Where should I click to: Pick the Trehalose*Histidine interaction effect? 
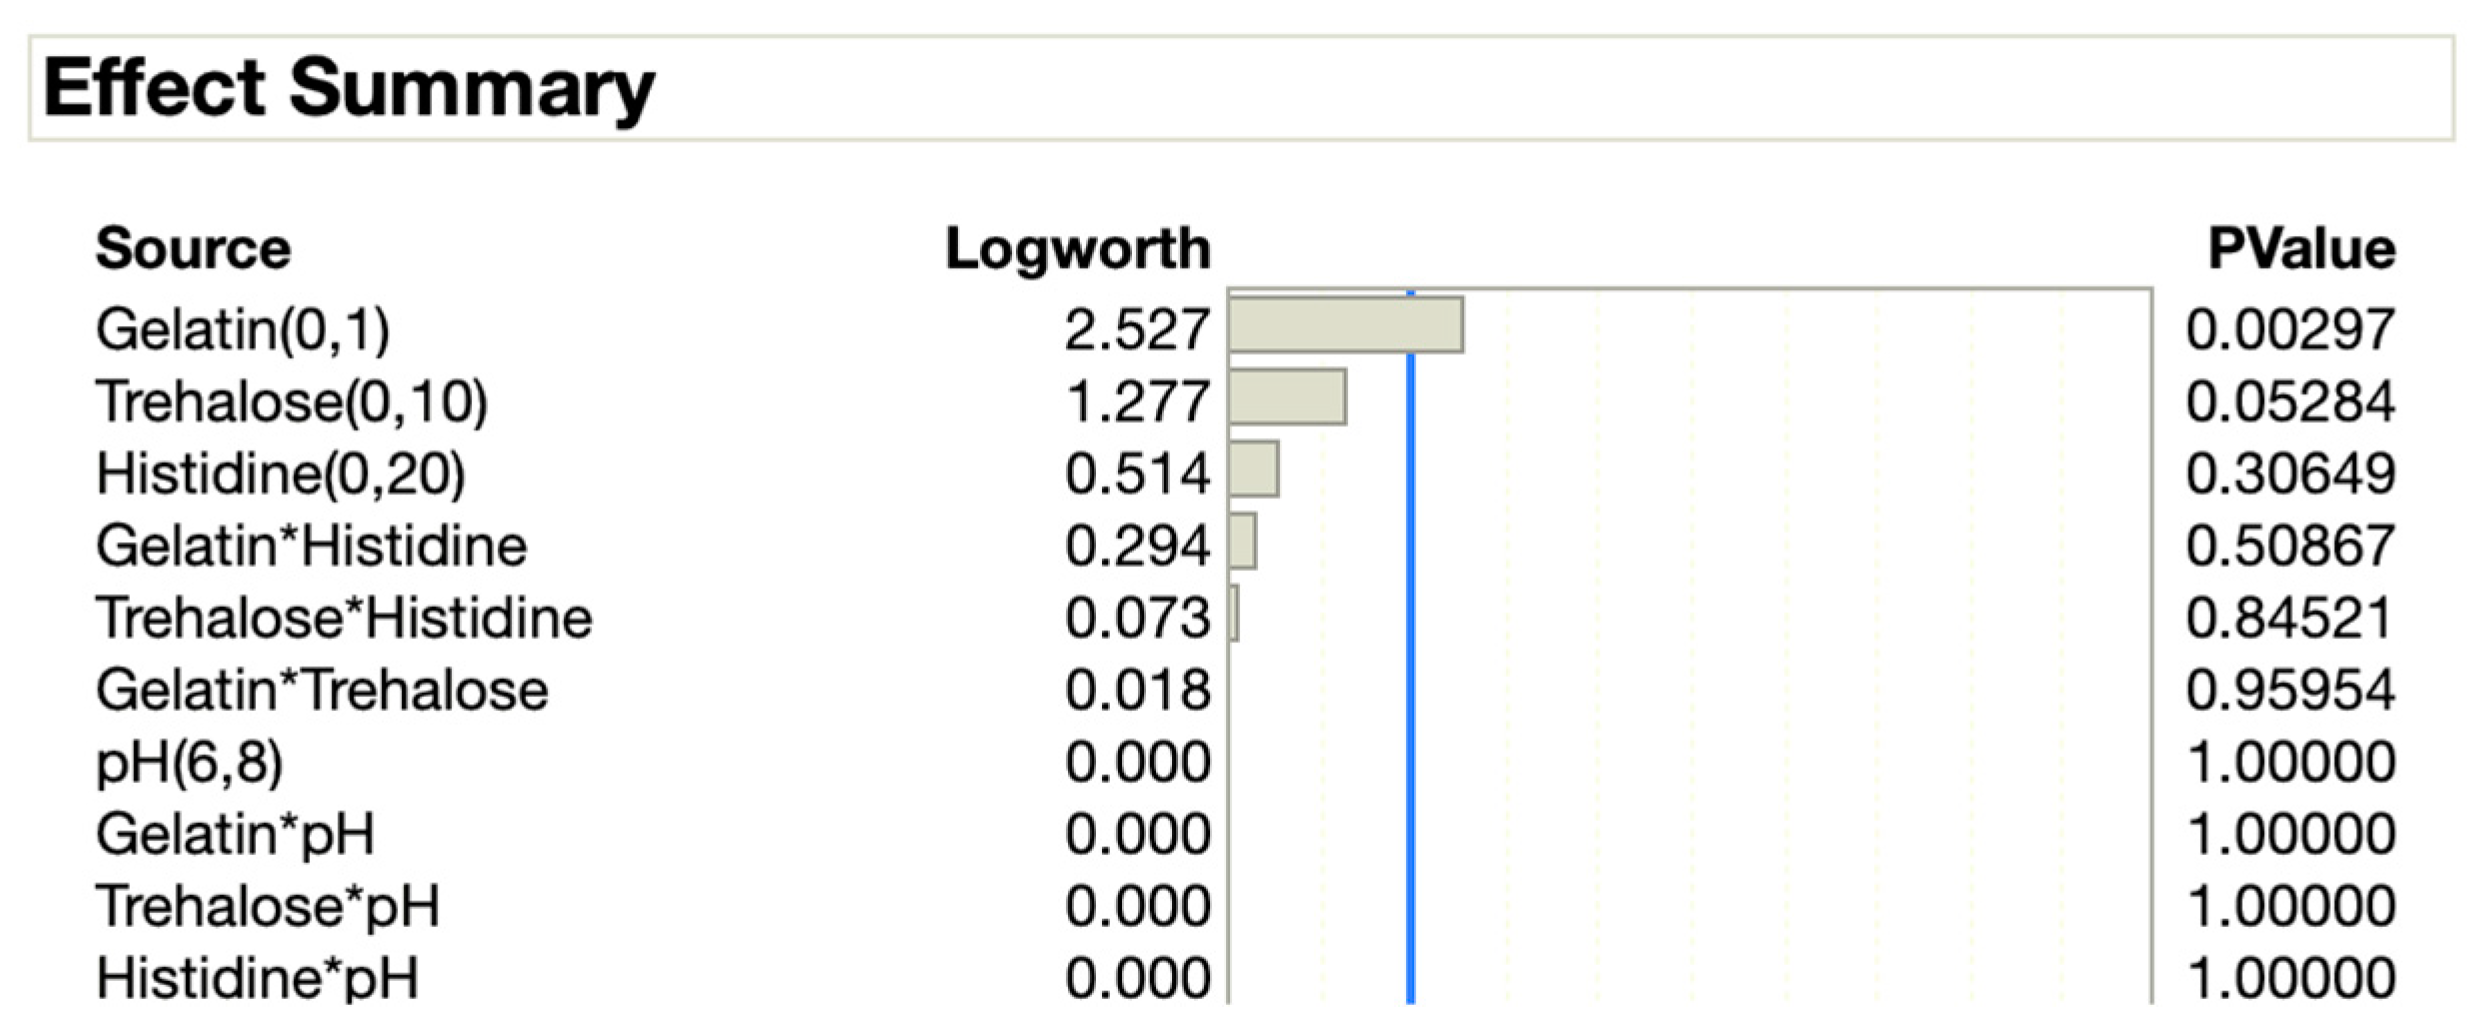344,618
